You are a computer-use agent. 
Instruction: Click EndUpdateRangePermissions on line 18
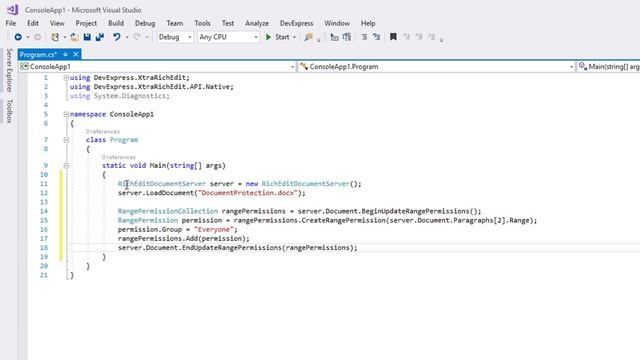[x=232, y=248]
